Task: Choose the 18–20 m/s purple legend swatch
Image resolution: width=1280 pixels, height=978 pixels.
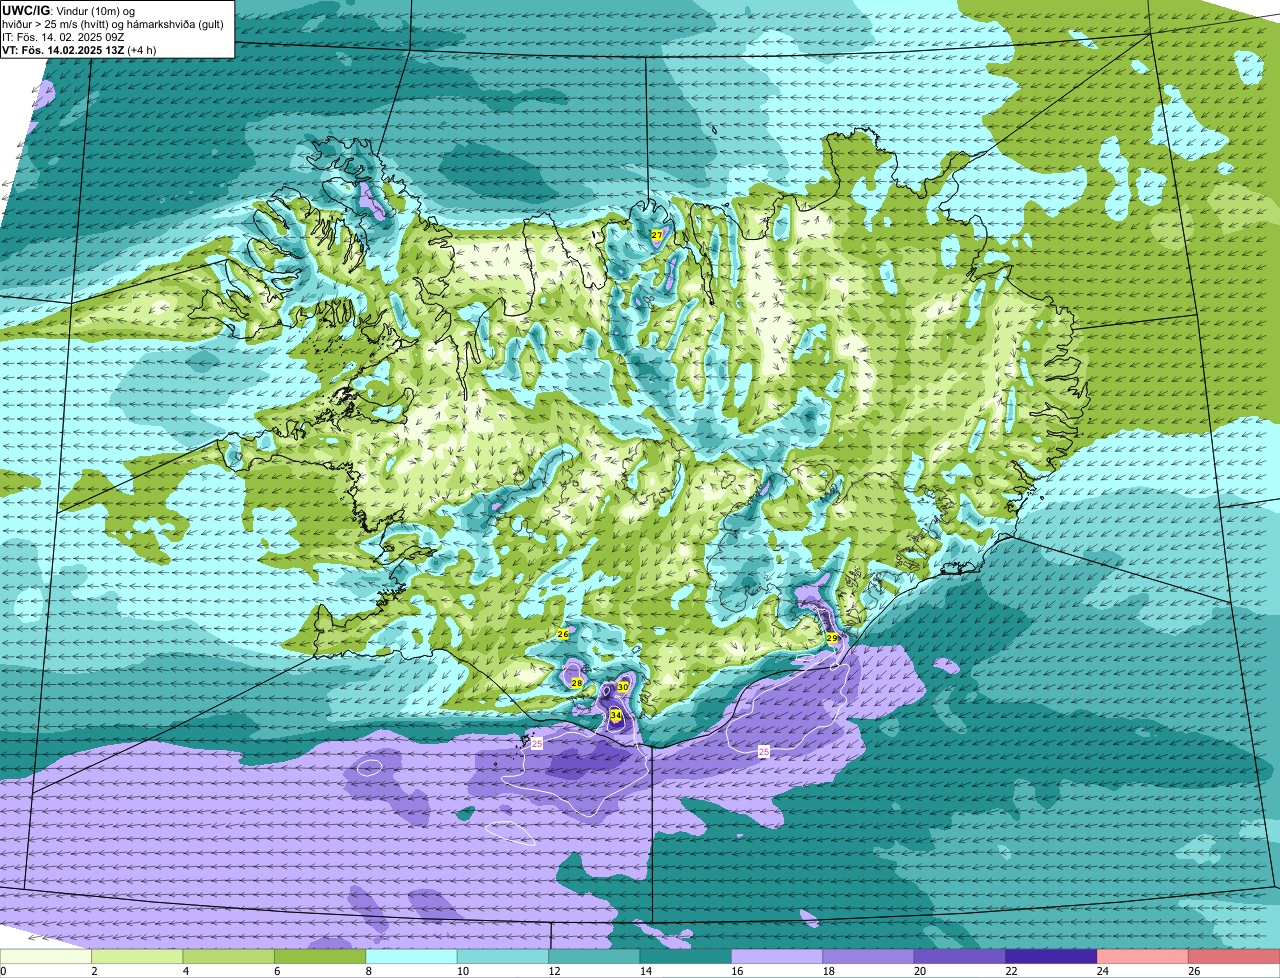Action: tap(869, 957)
